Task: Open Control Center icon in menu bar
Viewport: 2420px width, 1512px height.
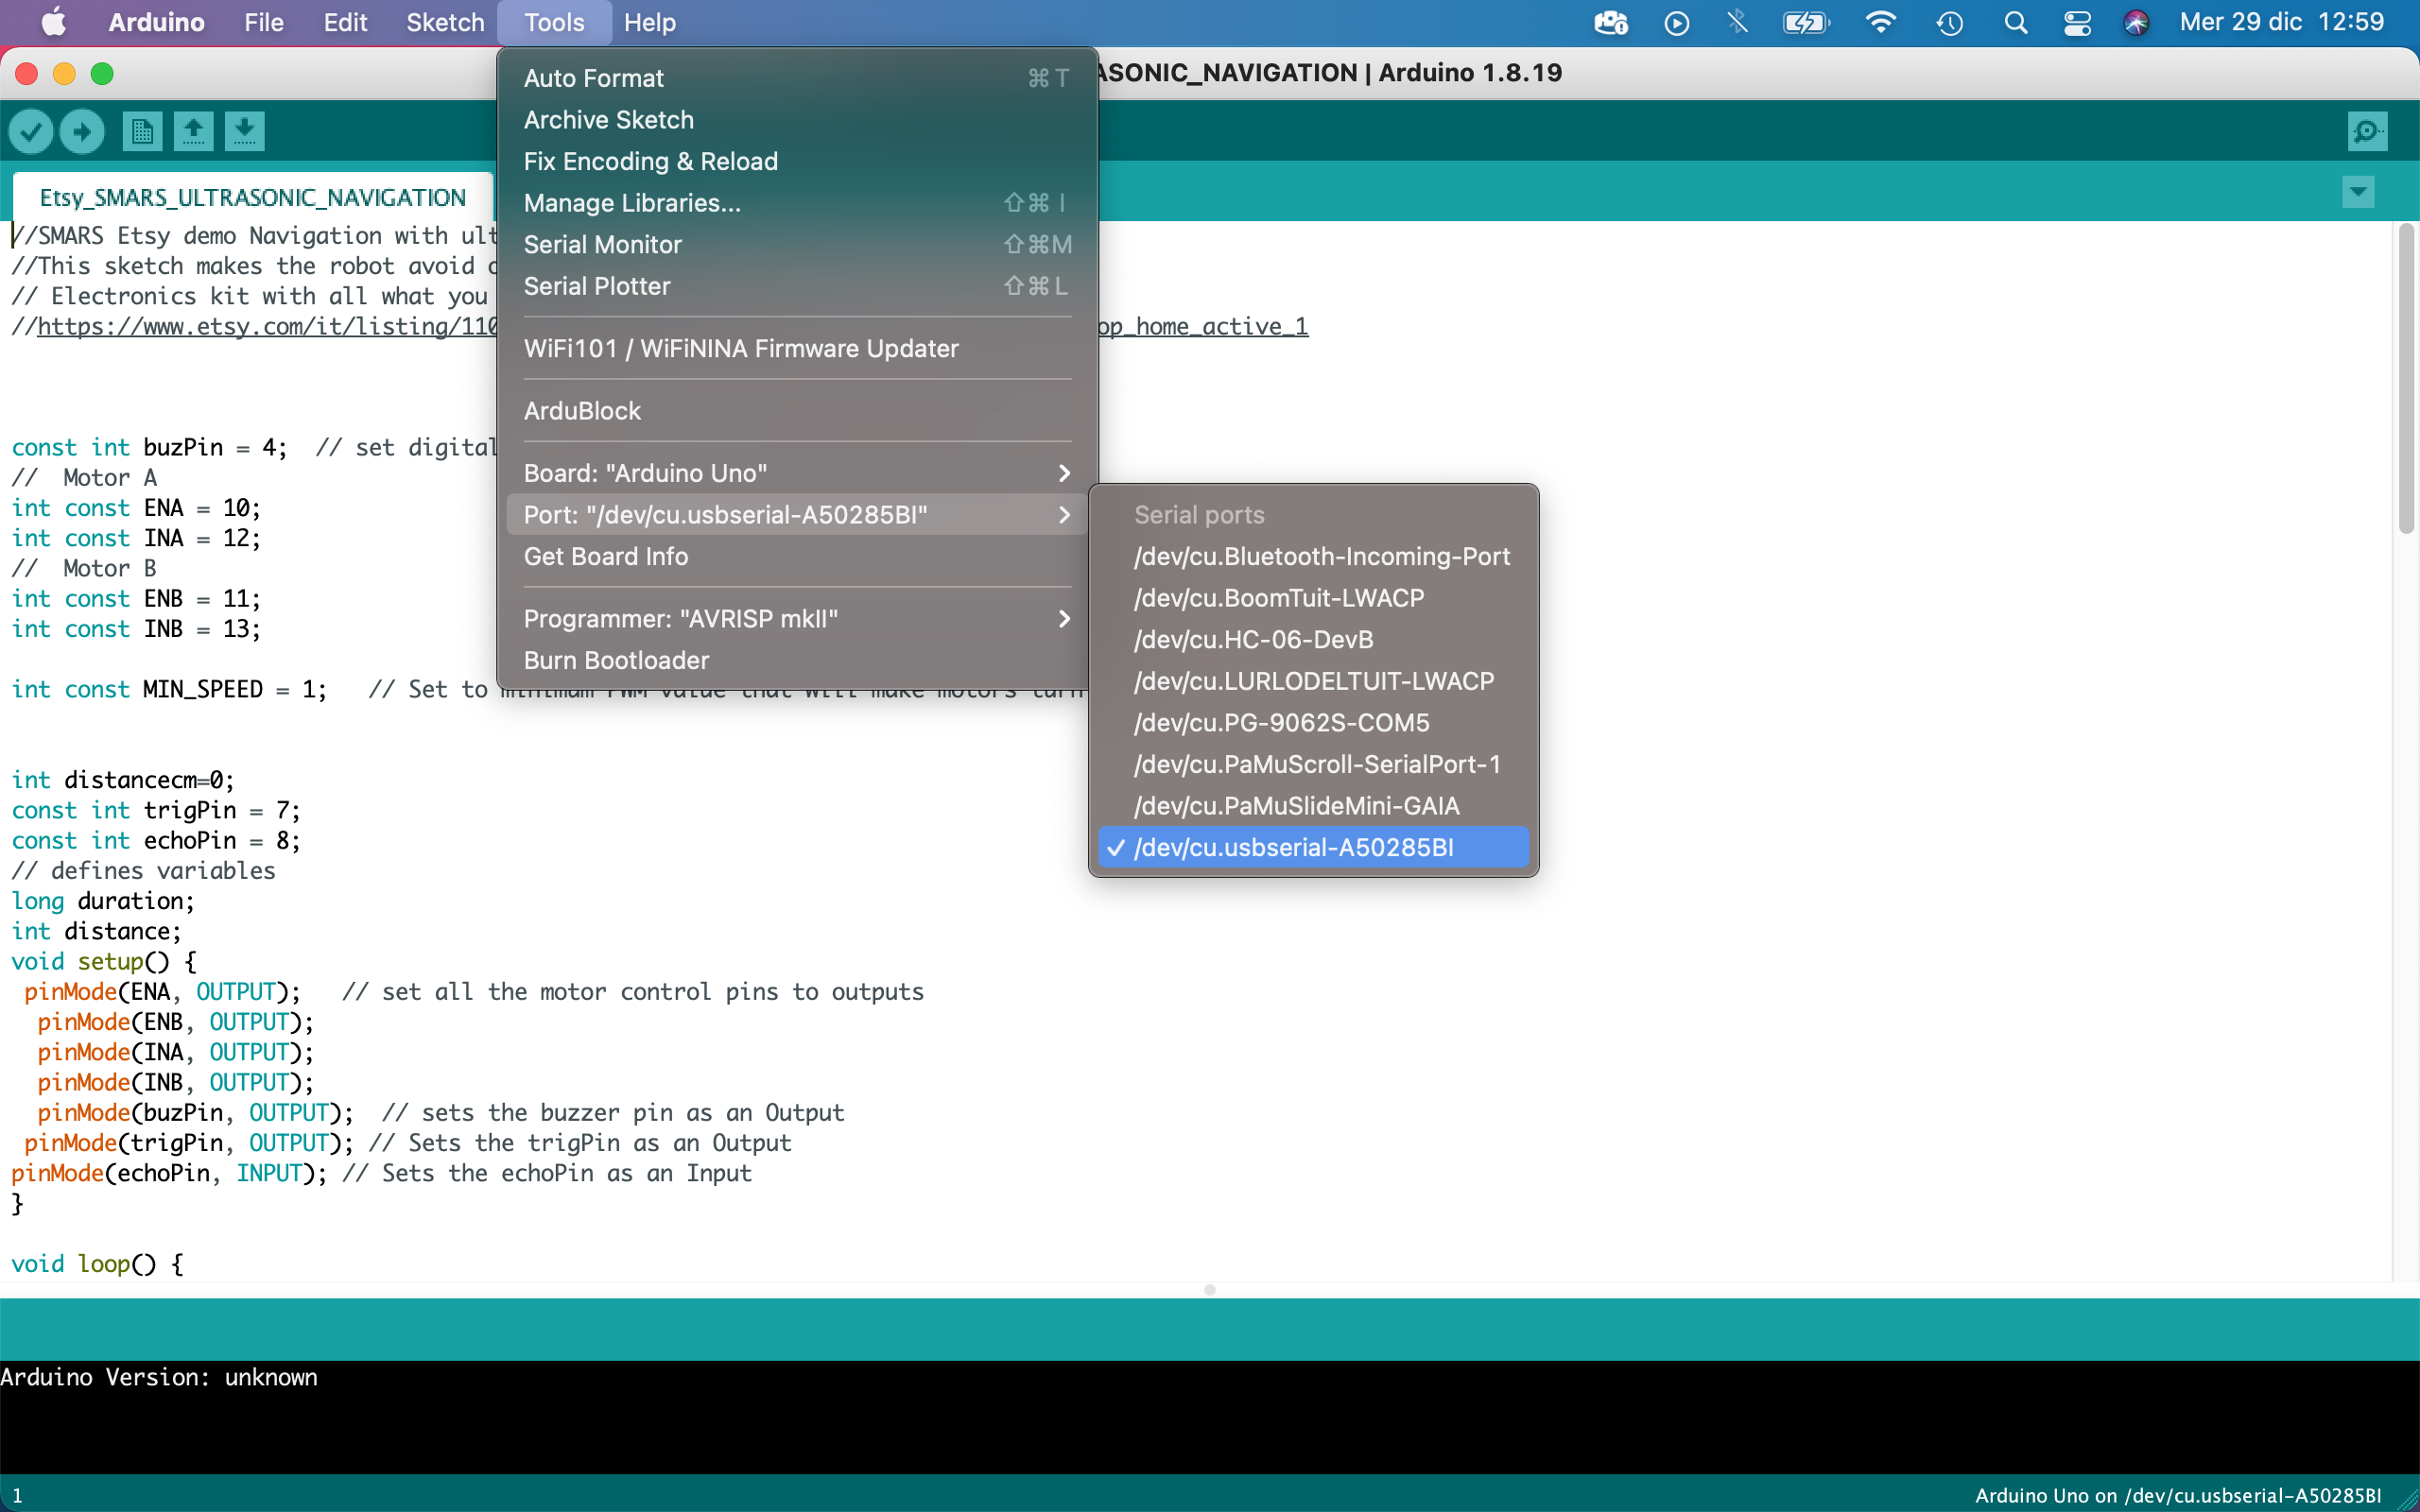Action: click(x=2077, y=22)
